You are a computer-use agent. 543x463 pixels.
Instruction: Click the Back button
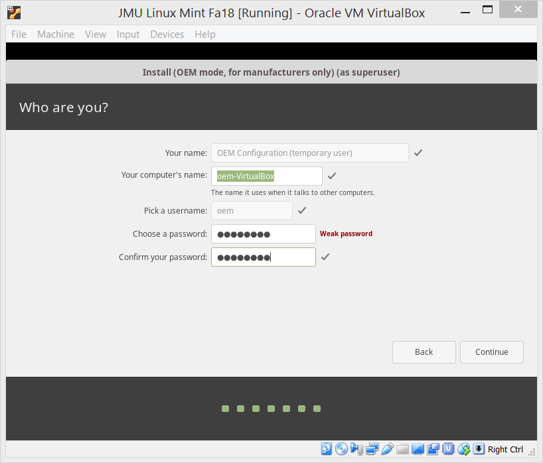[x=424, y=352]
